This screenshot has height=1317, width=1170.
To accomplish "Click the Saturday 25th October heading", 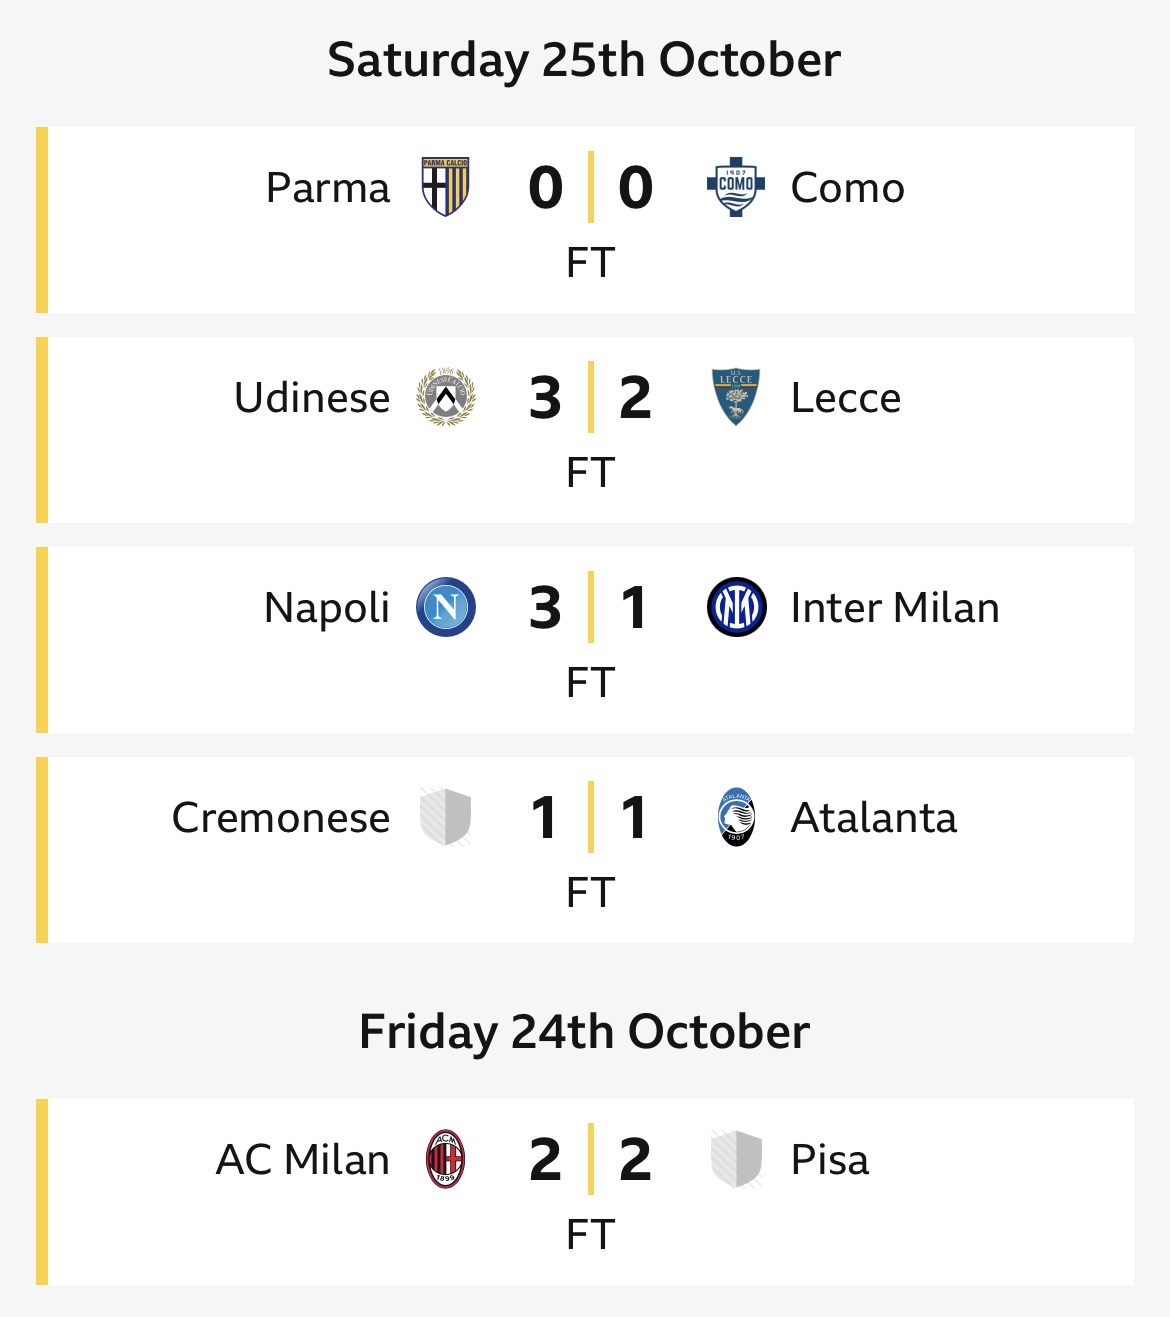I will pyautogui.click(x=584, y=60).
